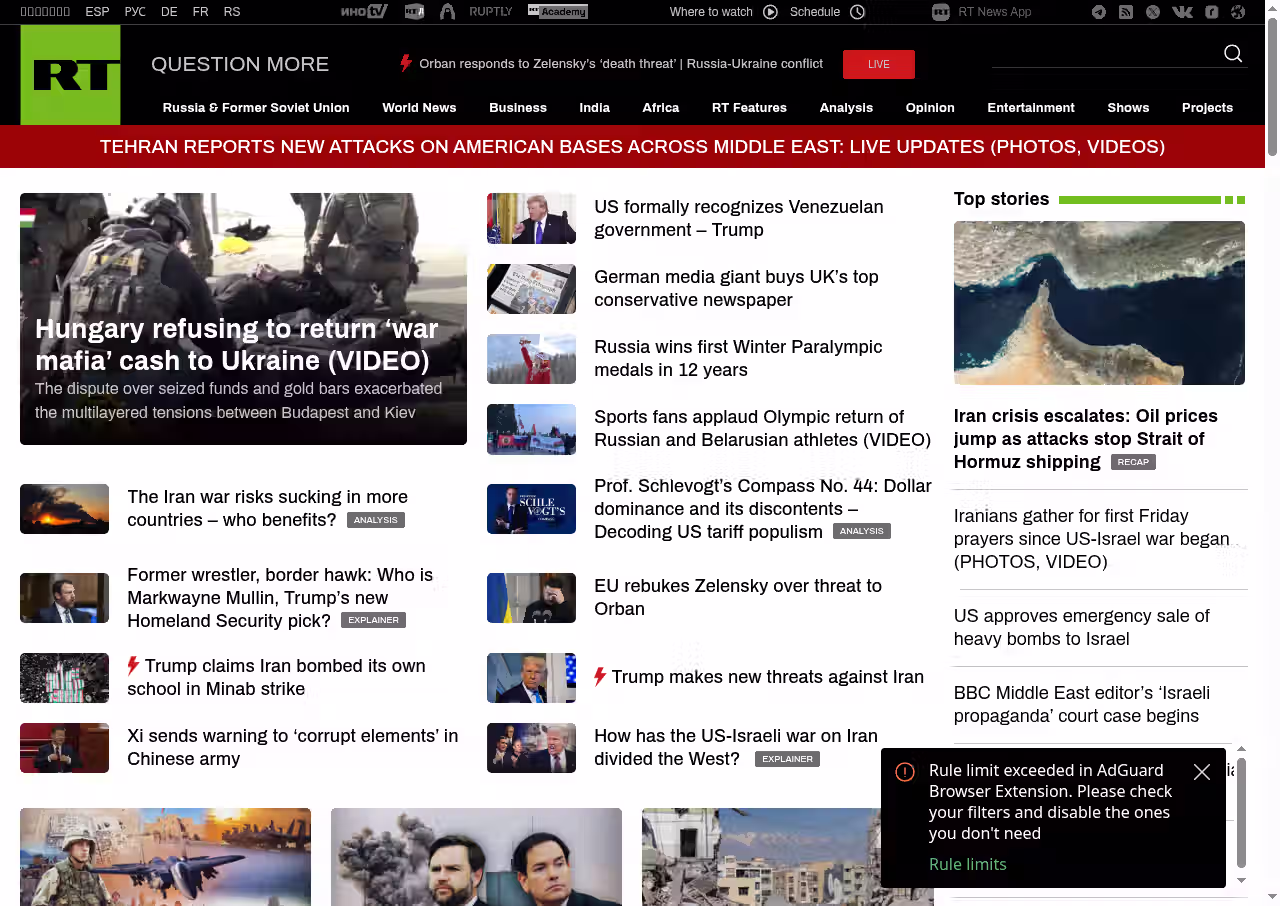Image resolution: width=1280 pixels, height=906 pixels.
Task: Open the X (Twitter) social icon
Action: click(1153, 12)
